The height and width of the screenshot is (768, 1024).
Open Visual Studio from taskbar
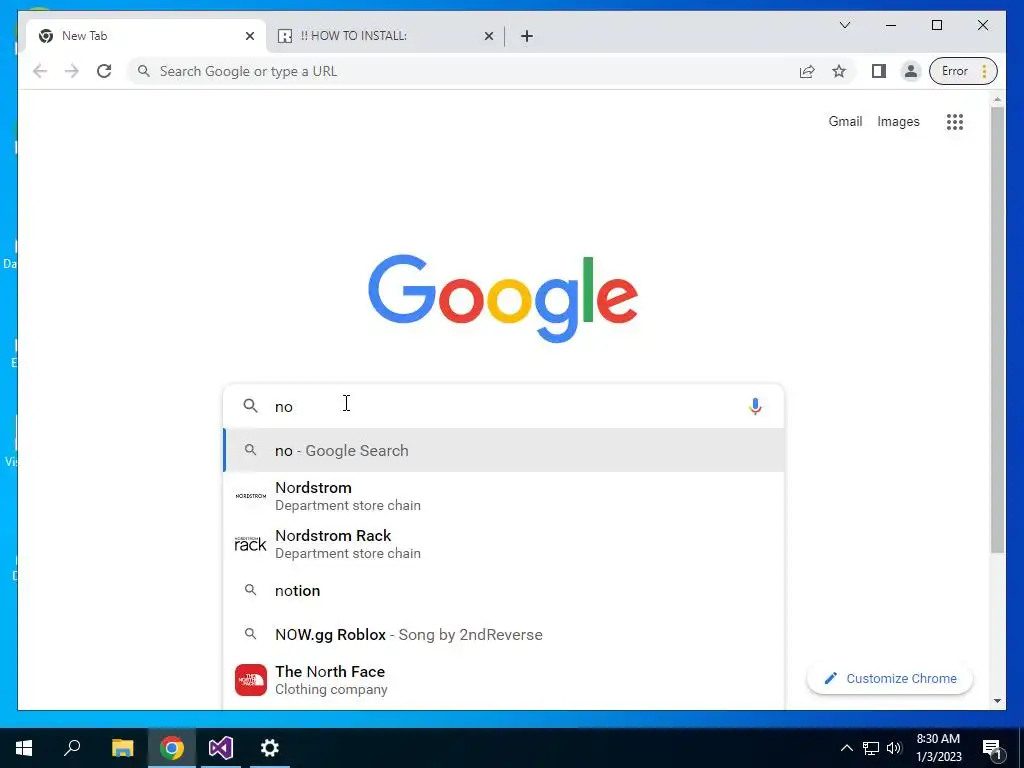coord(221,748)
